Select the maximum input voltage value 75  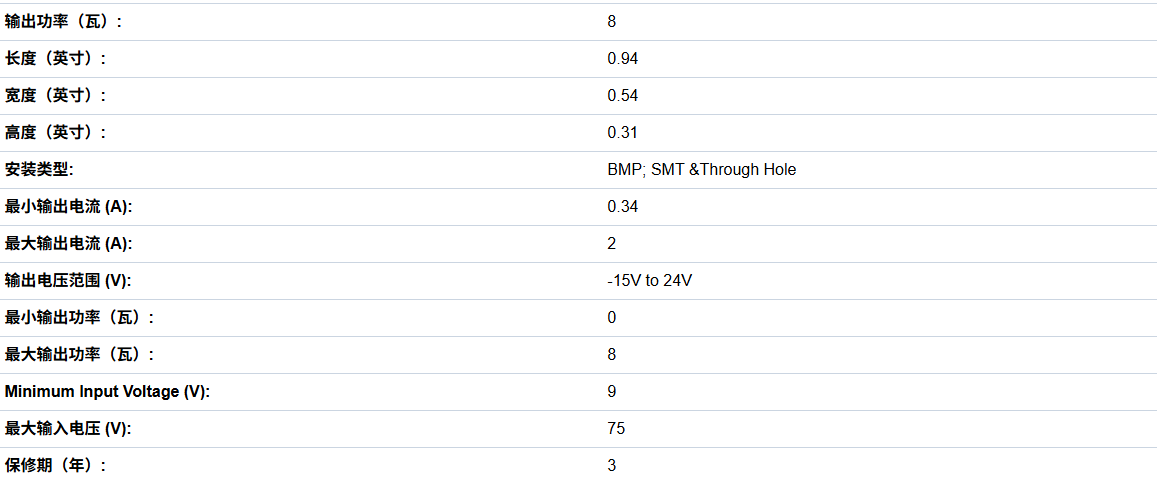616,428
